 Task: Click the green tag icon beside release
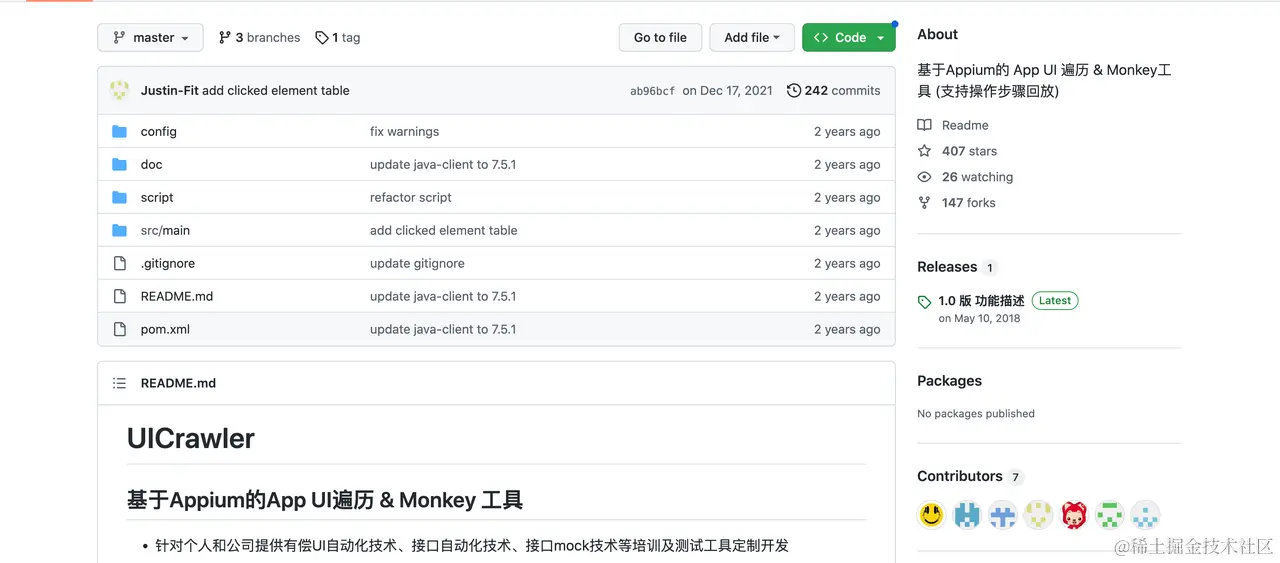pos(925,302)
